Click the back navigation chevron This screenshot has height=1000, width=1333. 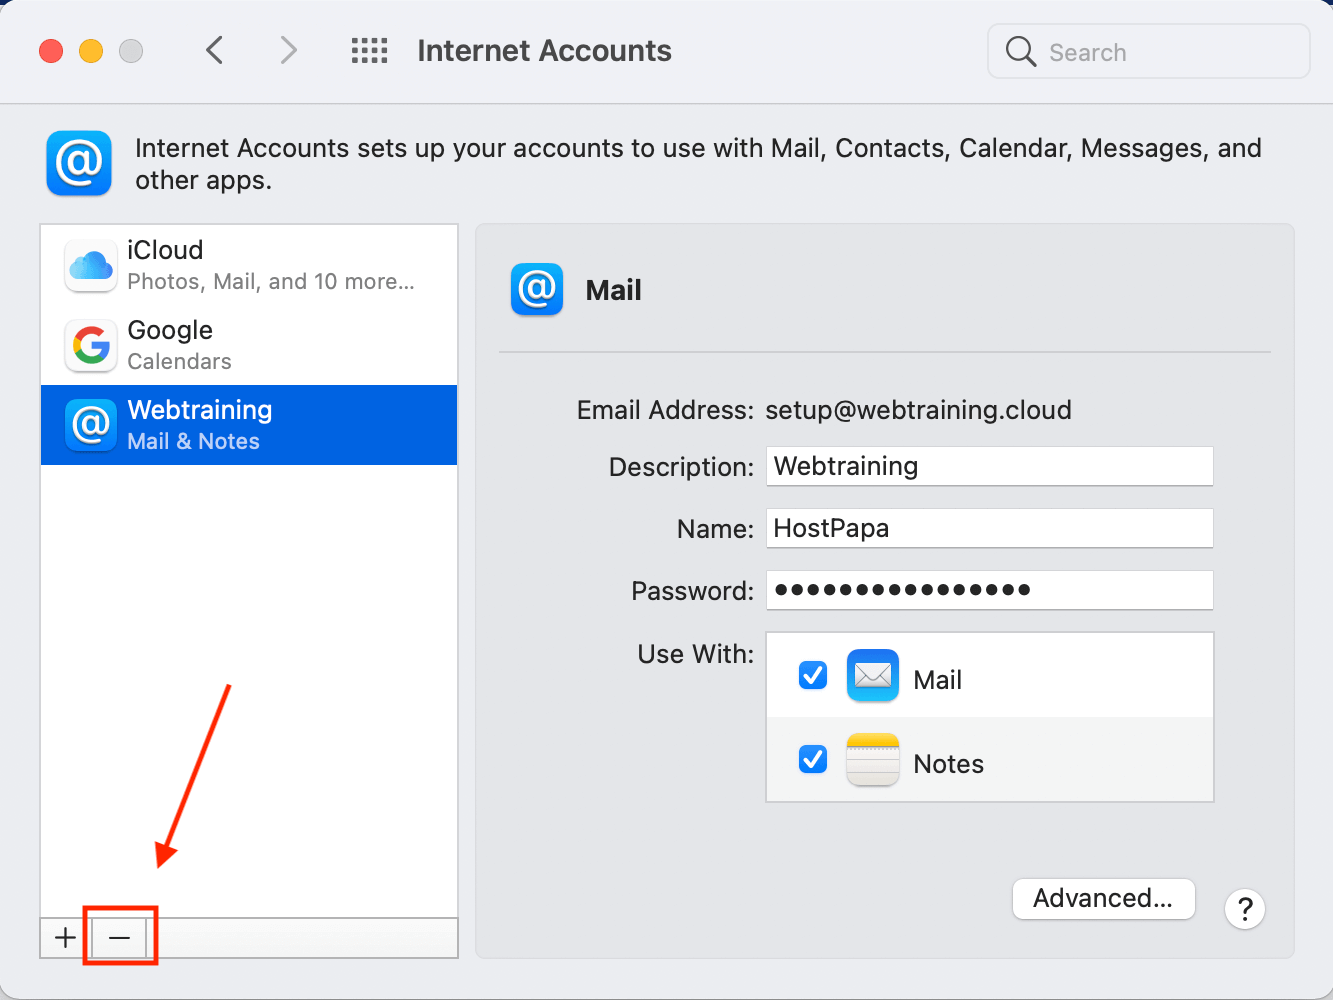[x=214, y=50]
